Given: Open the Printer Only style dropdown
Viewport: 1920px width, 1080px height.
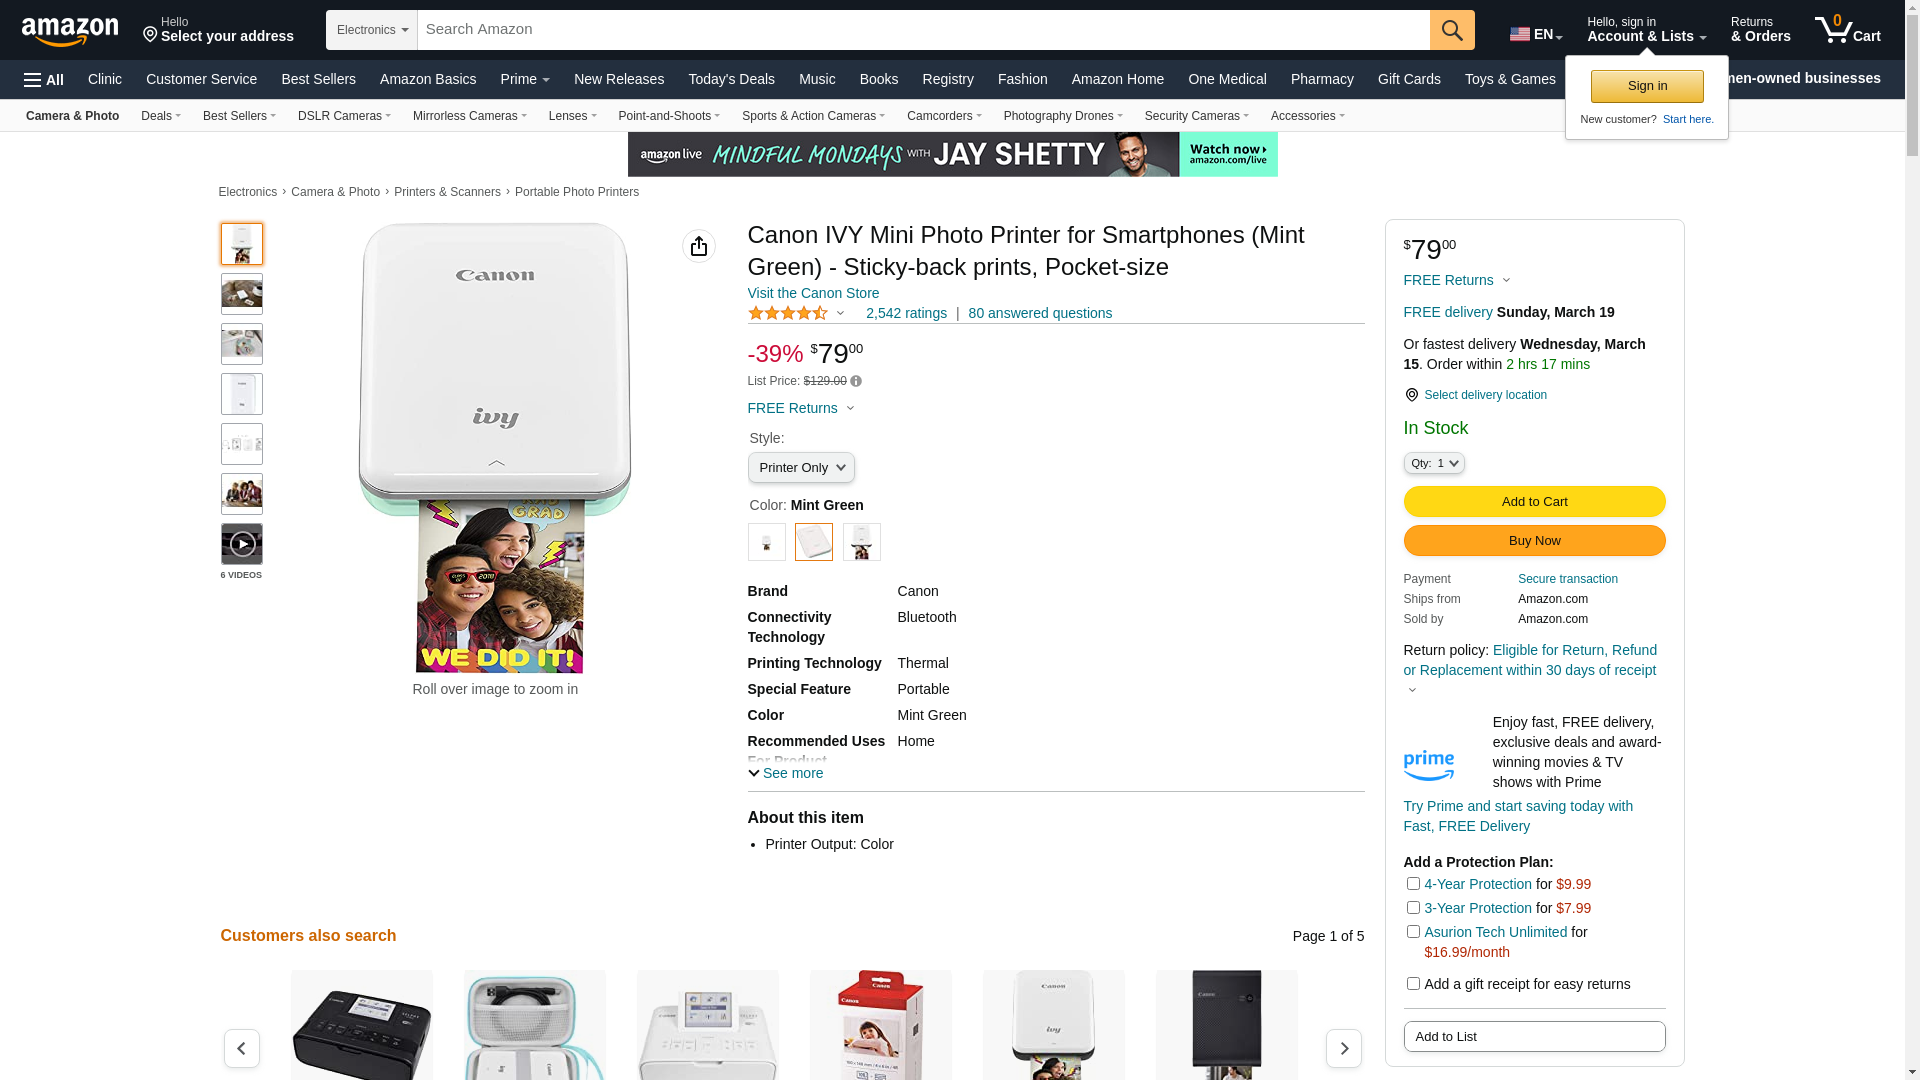Looking at the screenshot, I should pos(801,468).
